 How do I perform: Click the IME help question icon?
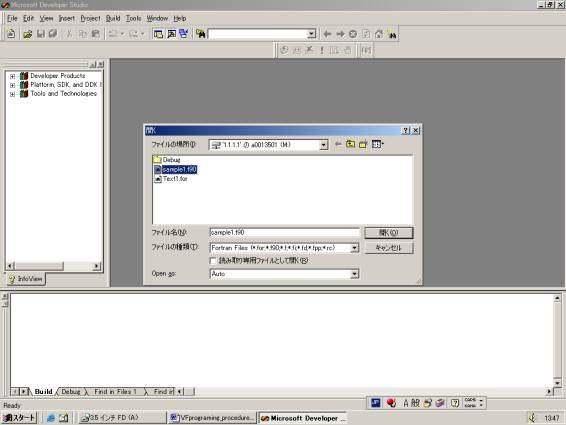[x=455, y=403]
